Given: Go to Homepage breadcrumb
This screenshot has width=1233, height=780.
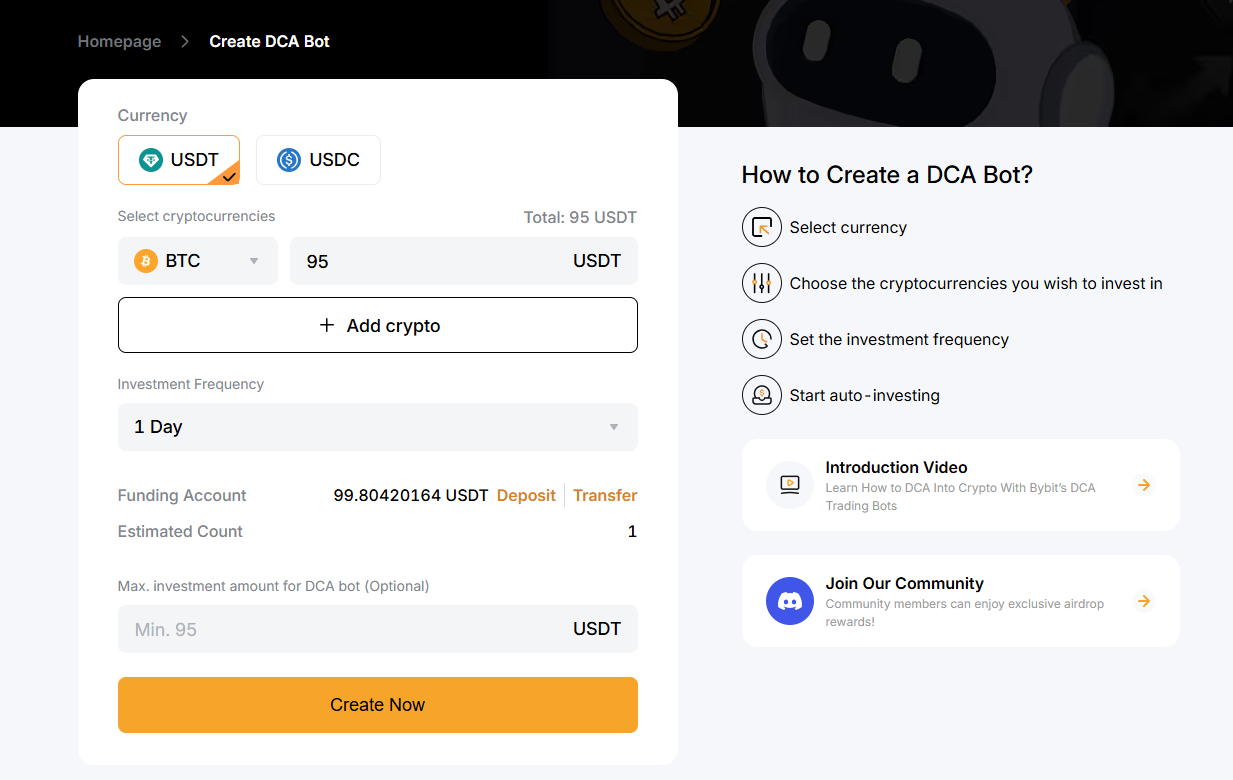Looking at the screenshot, I should coord(119,41).
